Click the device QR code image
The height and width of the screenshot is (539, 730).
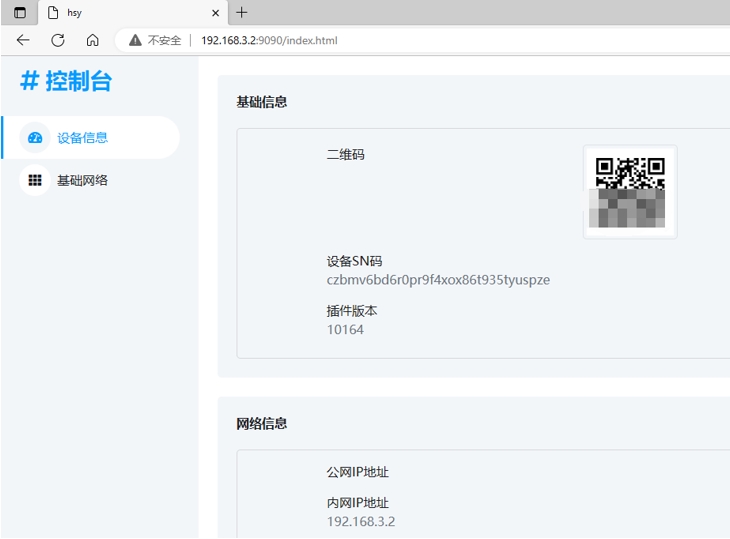[630, 192]
